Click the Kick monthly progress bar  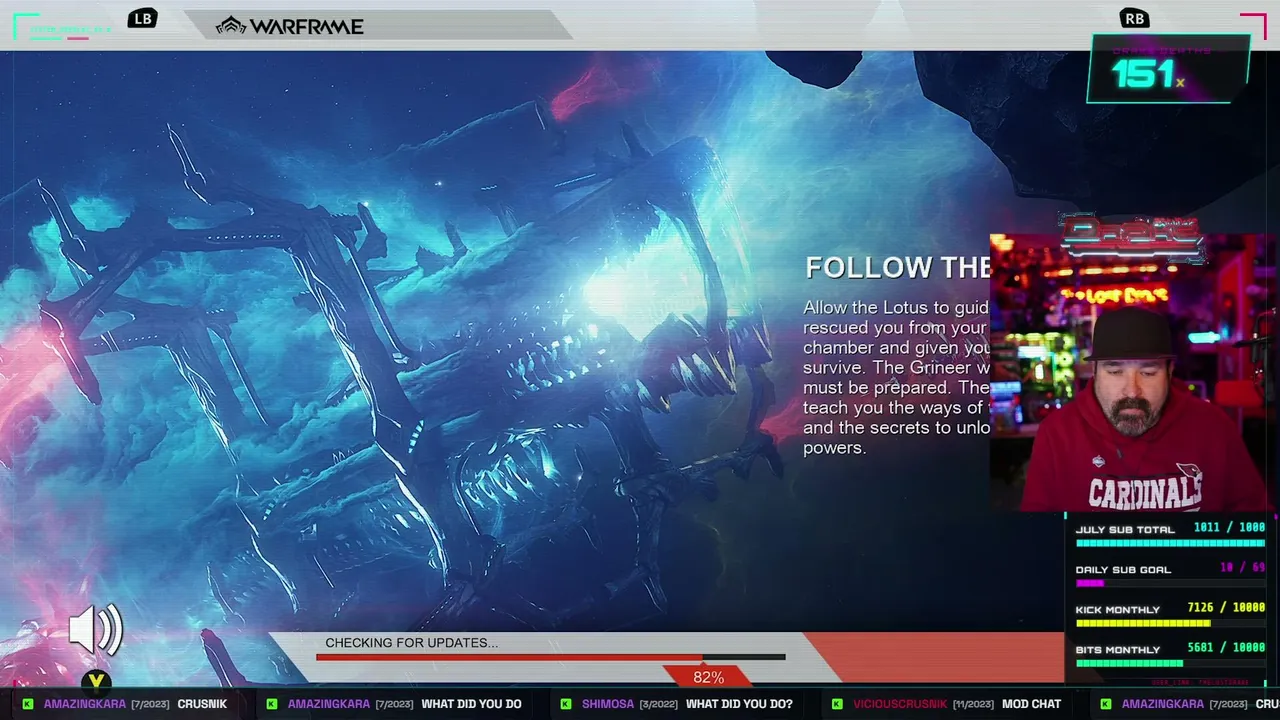pyautogui.click(x=1171, y=623)
